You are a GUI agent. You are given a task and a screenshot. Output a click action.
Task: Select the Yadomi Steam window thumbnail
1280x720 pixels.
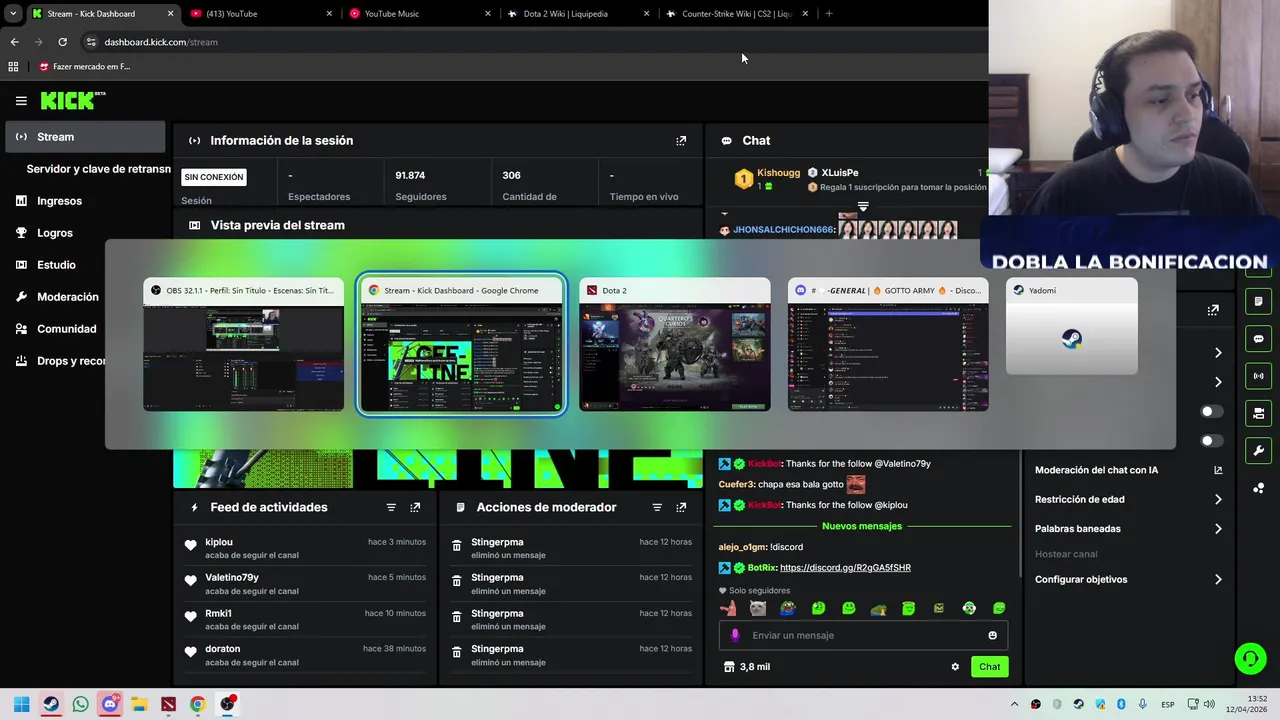point(1071,327)
